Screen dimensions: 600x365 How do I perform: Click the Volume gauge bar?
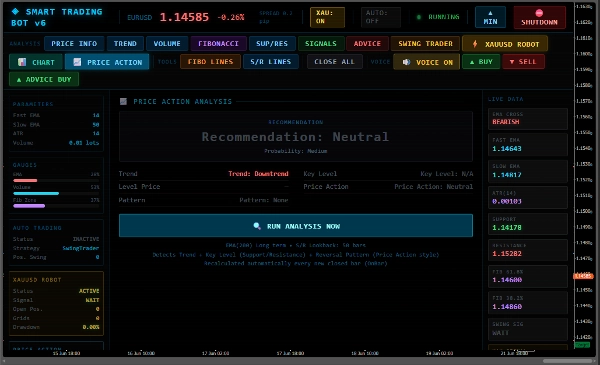[x=56, y=193]
